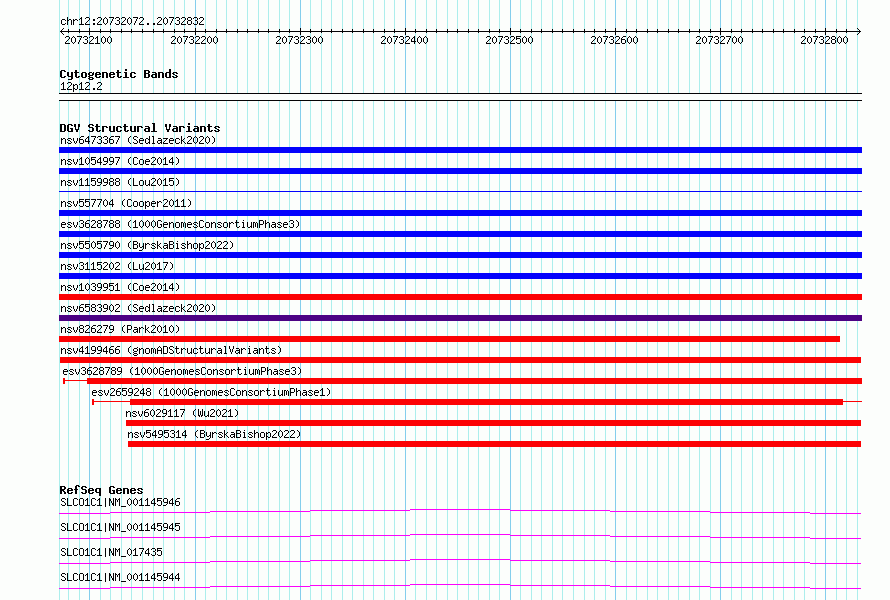This screenshot has width=890, height=600.
Task: Click the red bar under nsv6029117
Action: (x=493, y=423)
